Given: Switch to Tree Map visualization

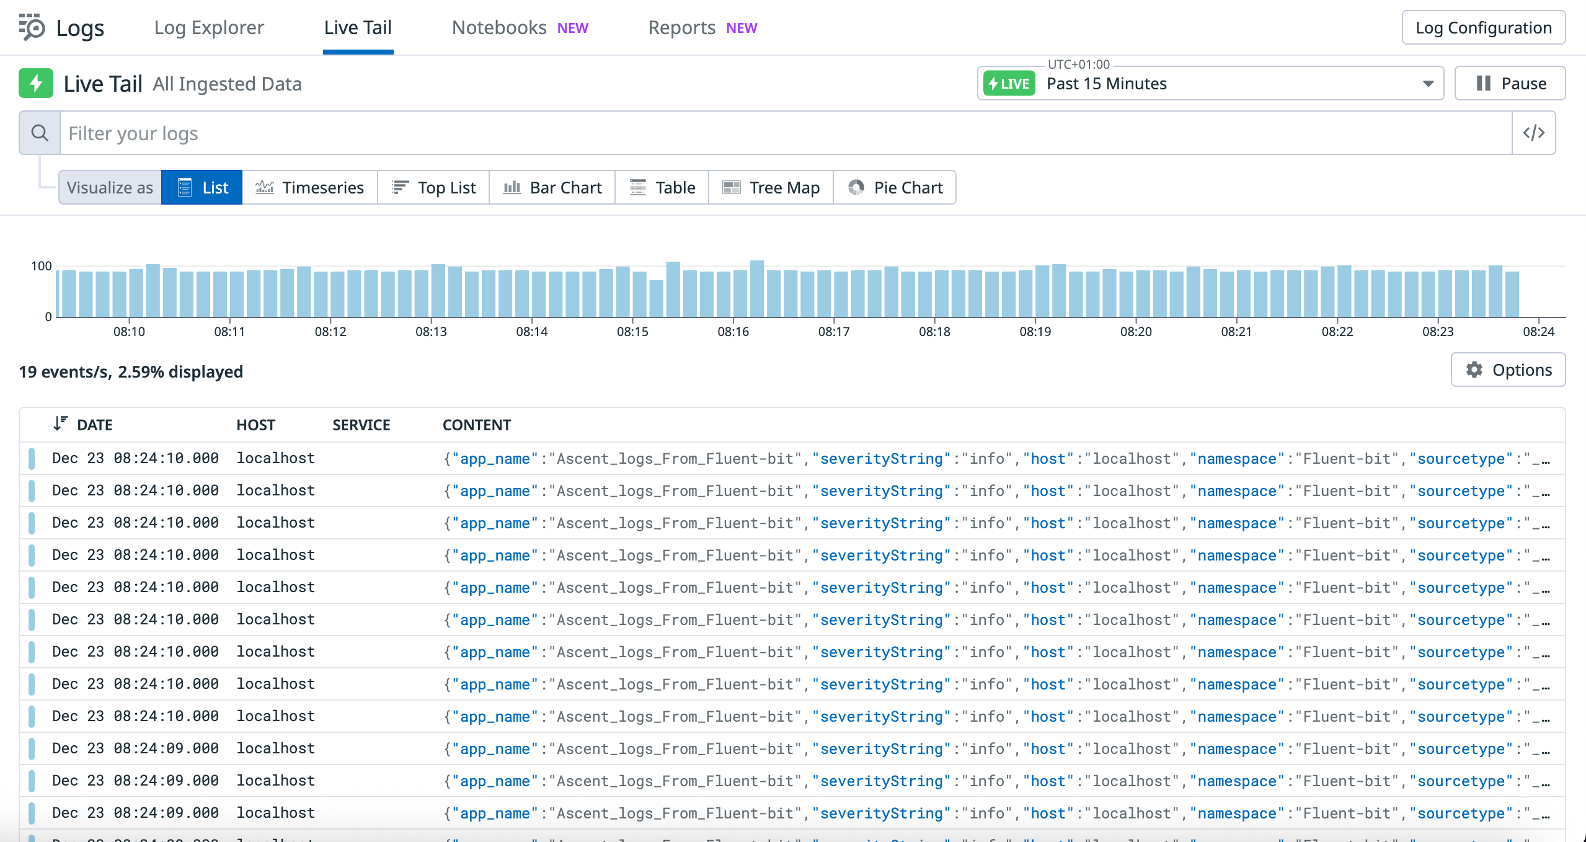Looking at the screenshot, I should click(771, 188).
